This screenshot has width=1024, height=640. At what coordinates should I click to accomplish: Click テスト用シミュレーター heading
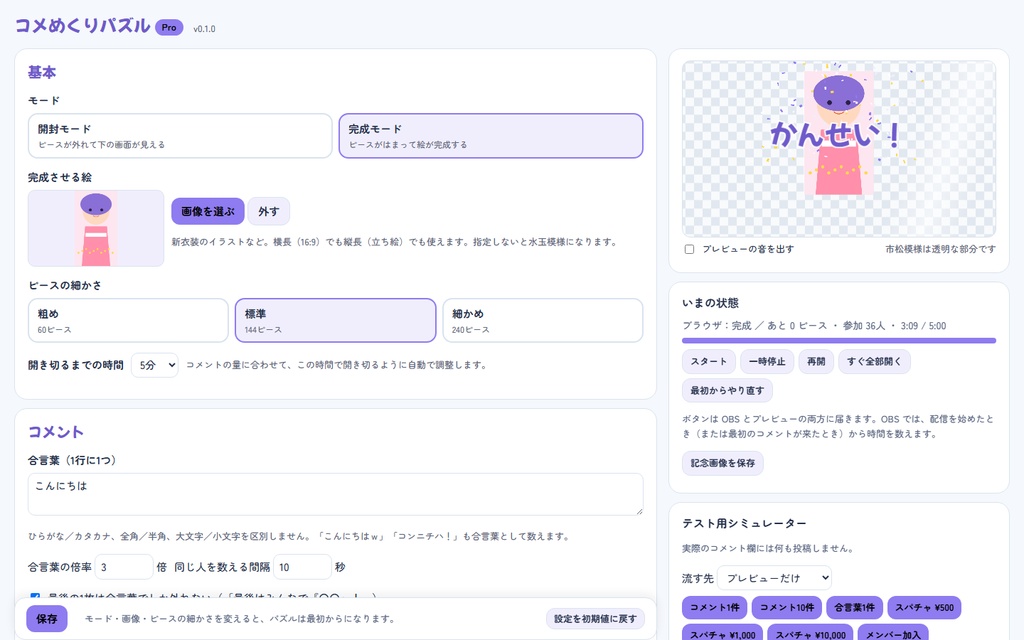click(x=744, y=523)
